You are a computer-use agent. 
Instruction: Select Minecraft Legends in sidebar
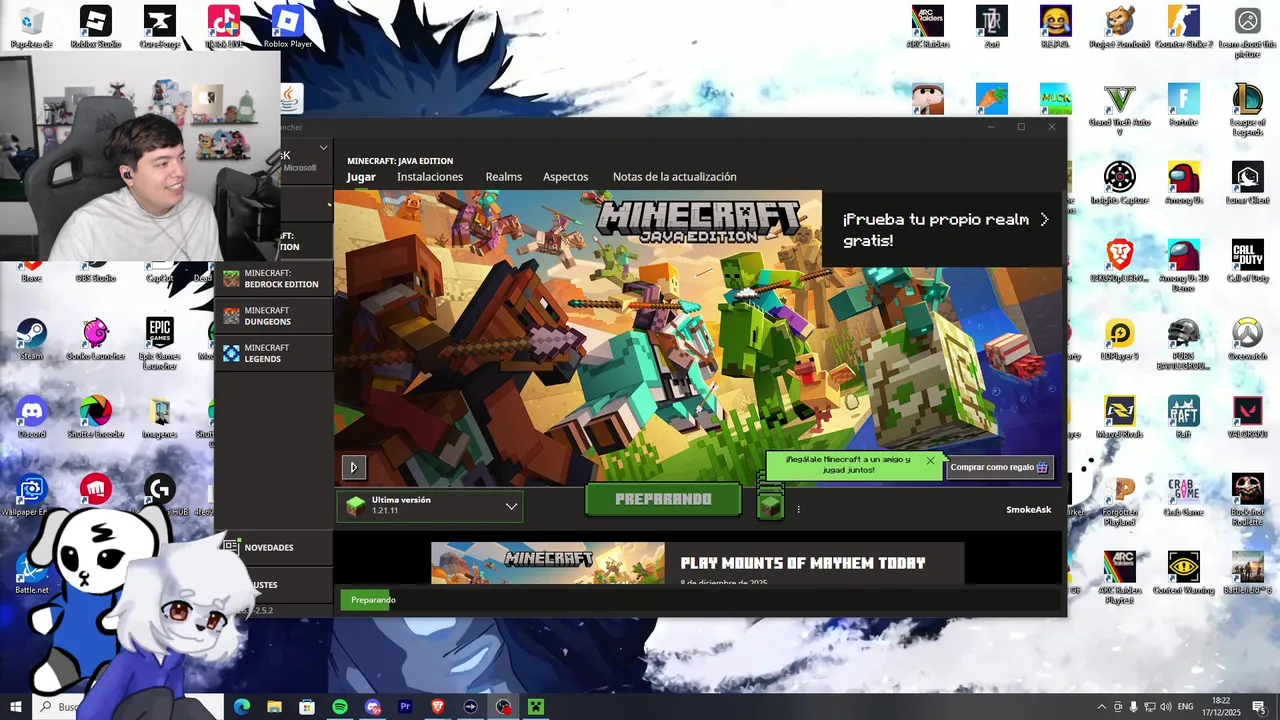point(273,353)
